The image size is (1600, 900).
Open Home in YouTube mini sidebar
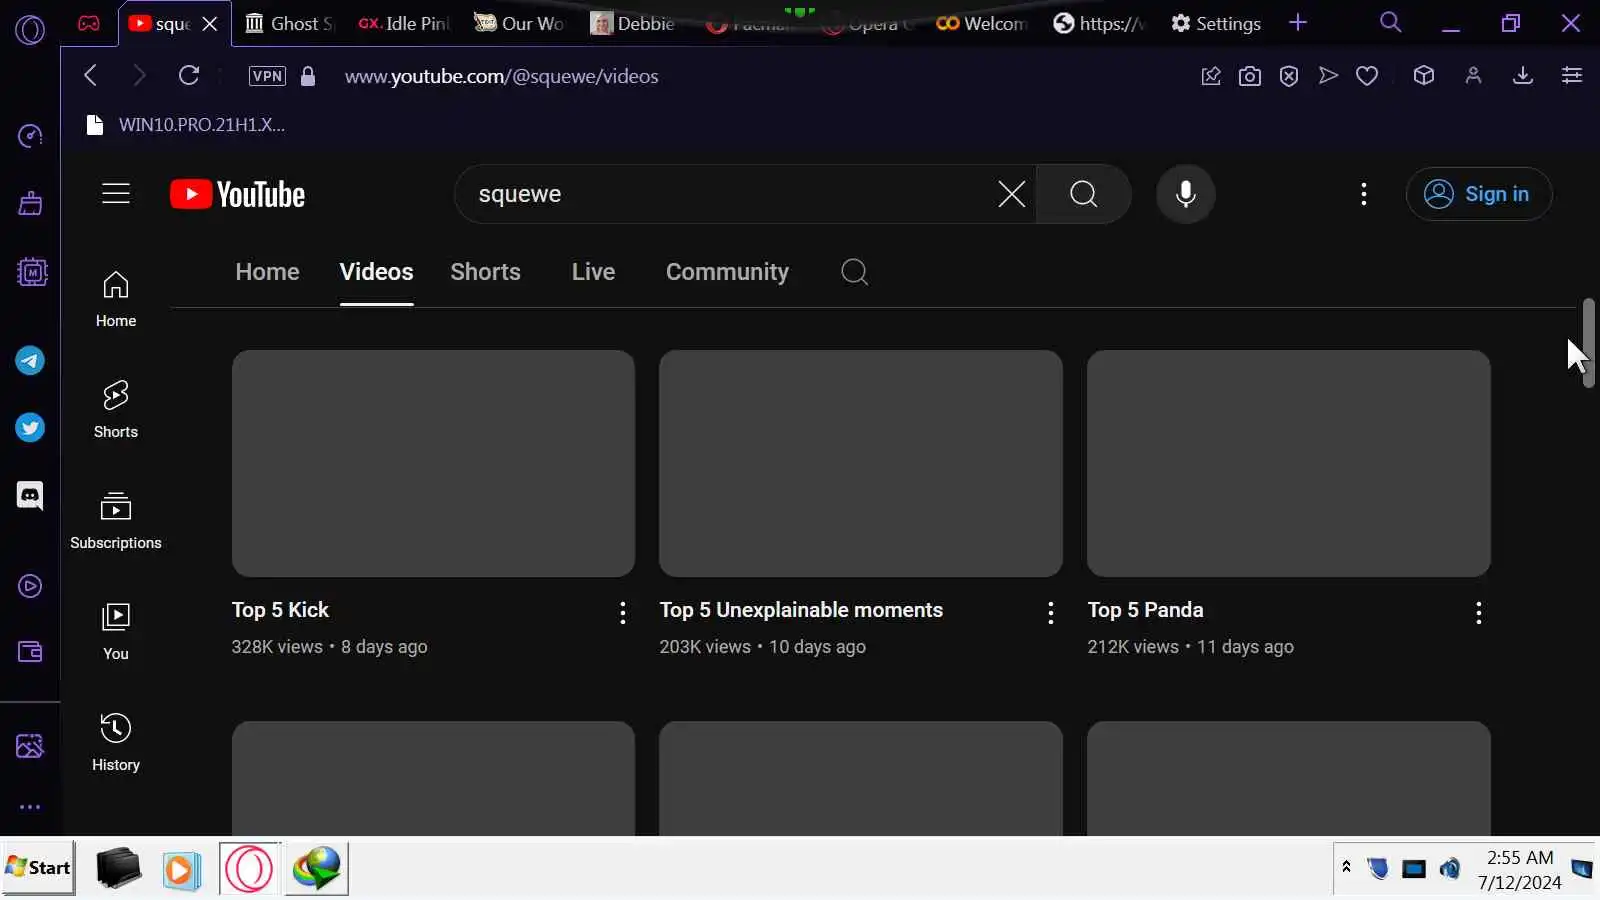(116, 299)
